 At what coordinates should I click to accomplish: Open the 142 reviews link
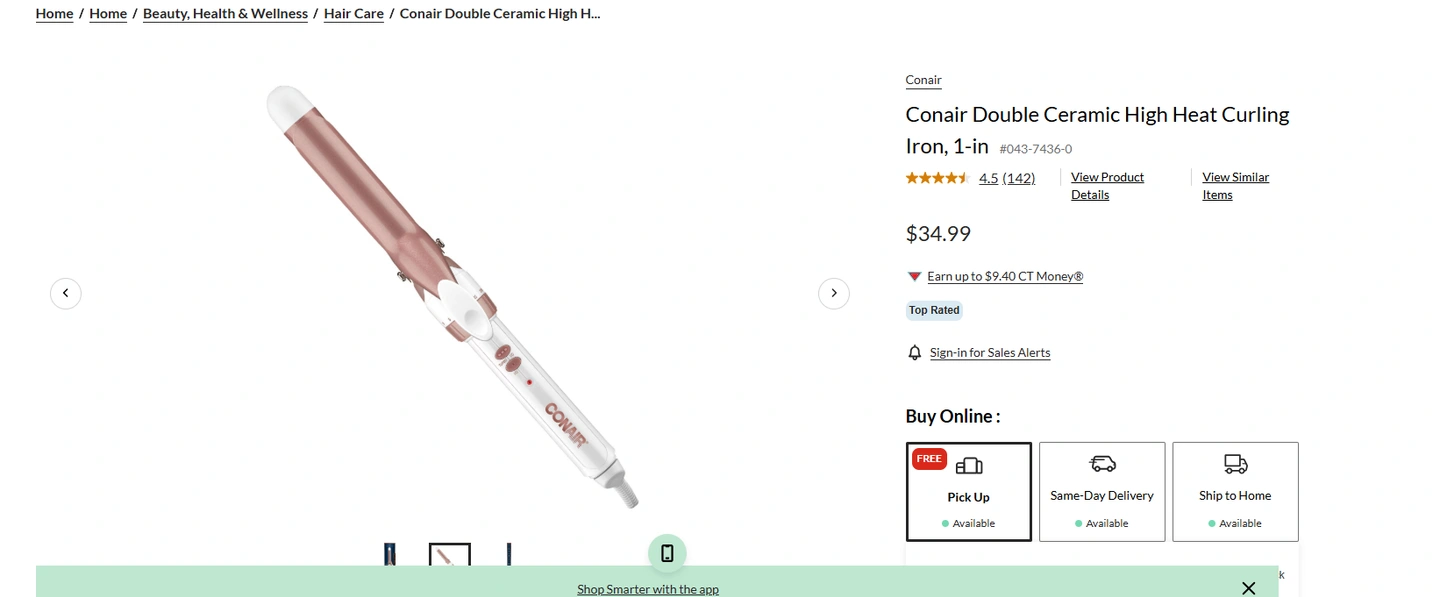[x=1019, y=178]
